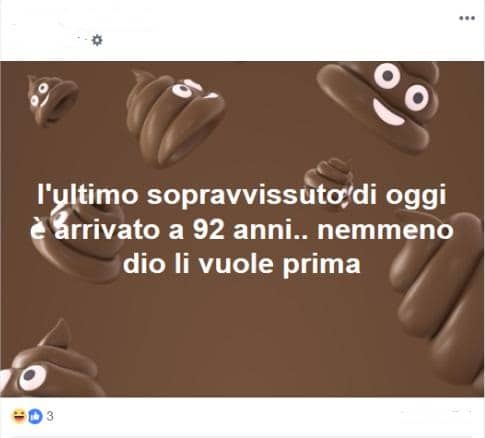
Task: Click the poop emoji in bottom-left corner
Action: click(50, 362)
